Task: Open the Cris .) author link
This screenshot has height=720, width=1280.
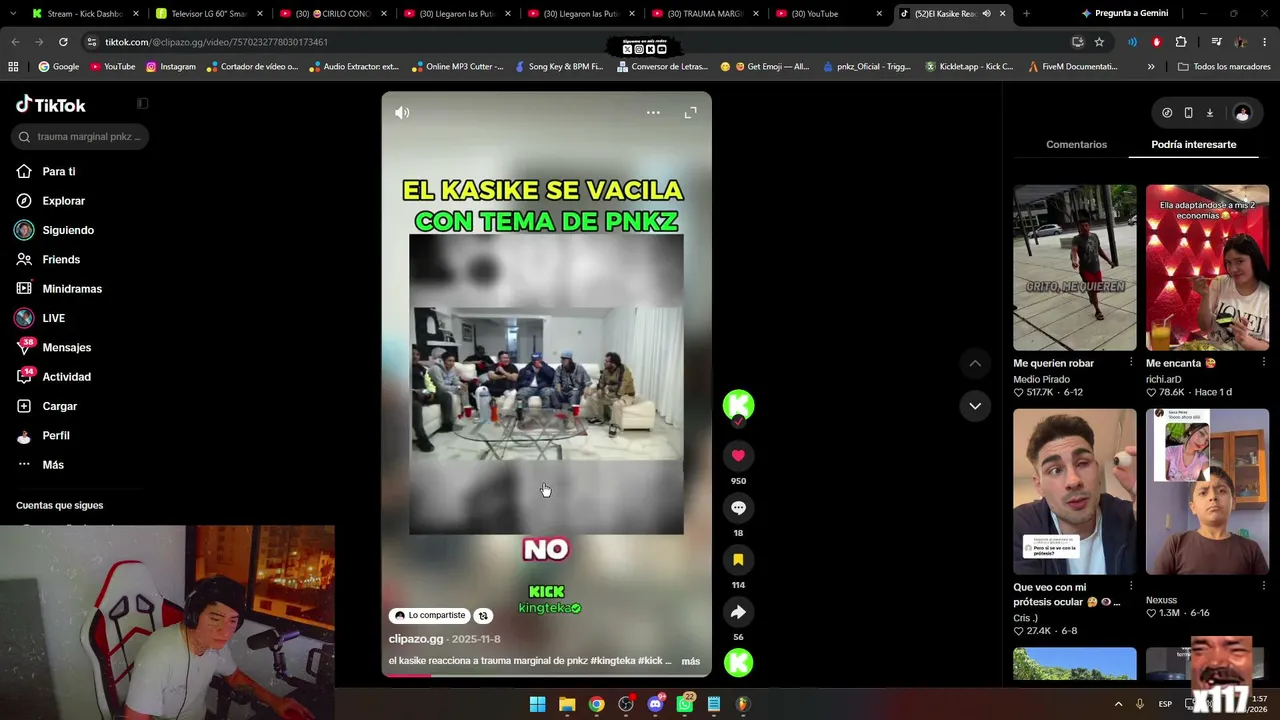Action: [x=1027, y=618]
